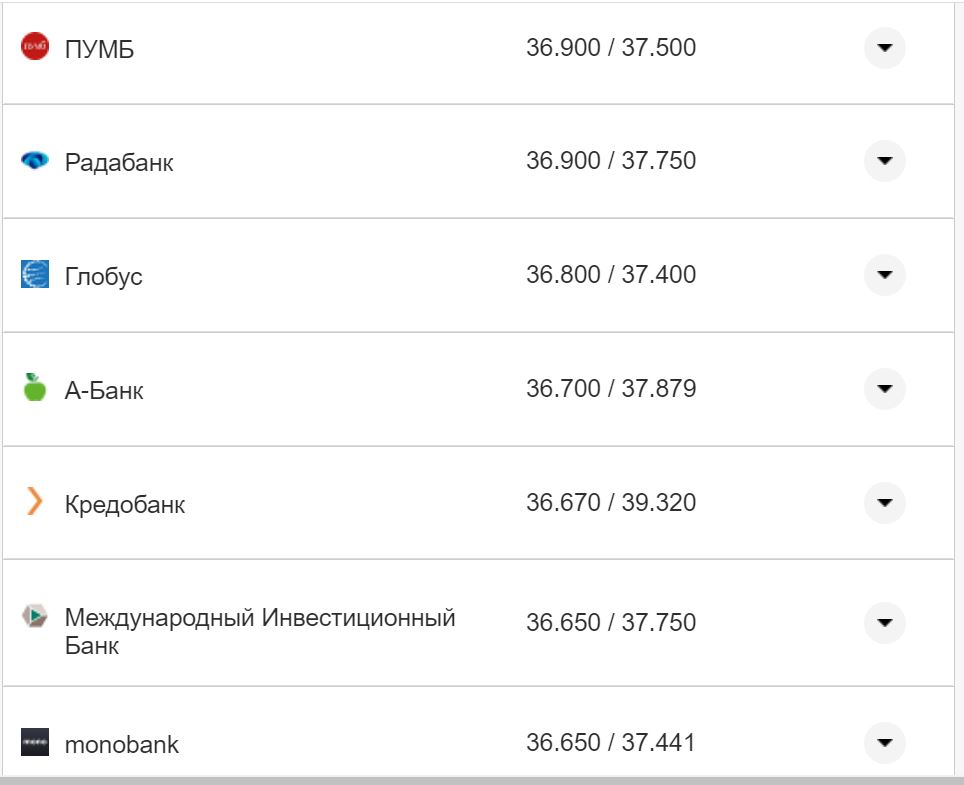
Task: Open the Глобус dropdown arrow
Action: pyautogui.click(x=884, y=274)
